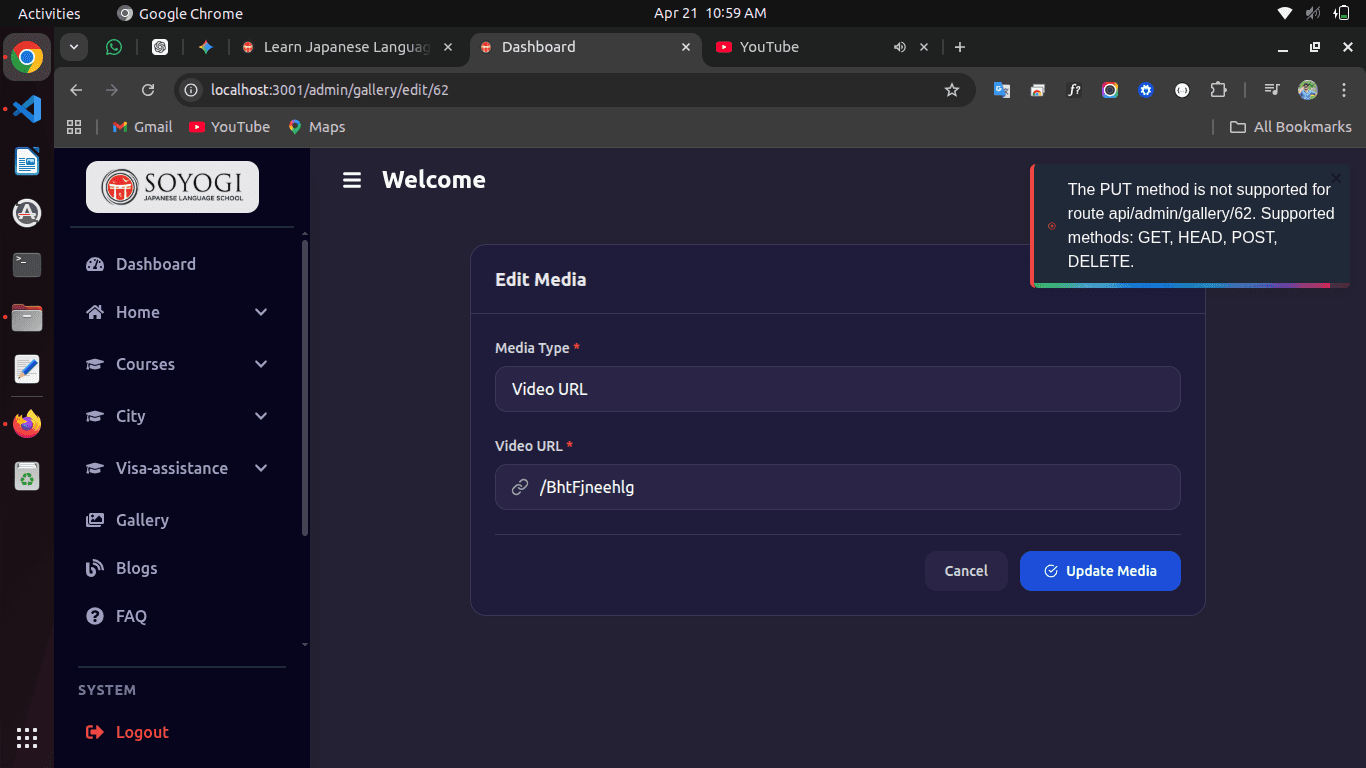Open Gallery from the sidebar
The height and width of the screenshot is (768, 1366).
click(142, 520)
